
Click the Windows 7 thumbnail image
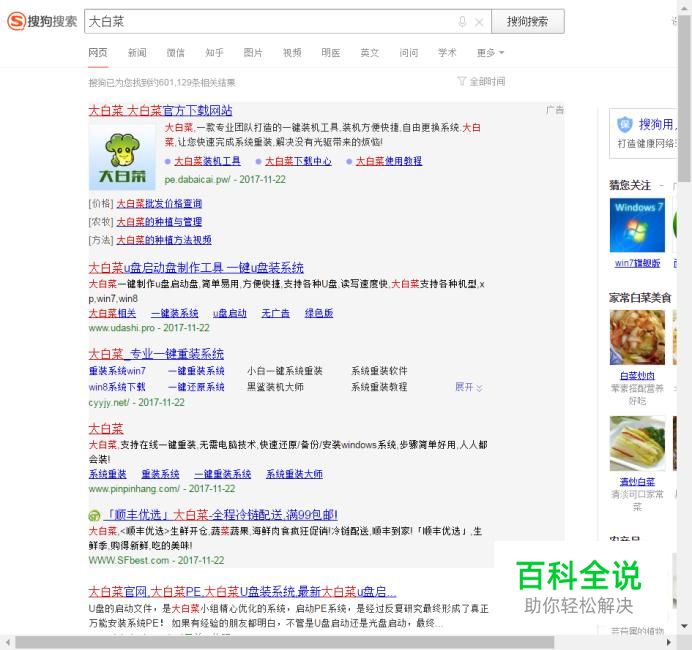click(x=637, y=225)
